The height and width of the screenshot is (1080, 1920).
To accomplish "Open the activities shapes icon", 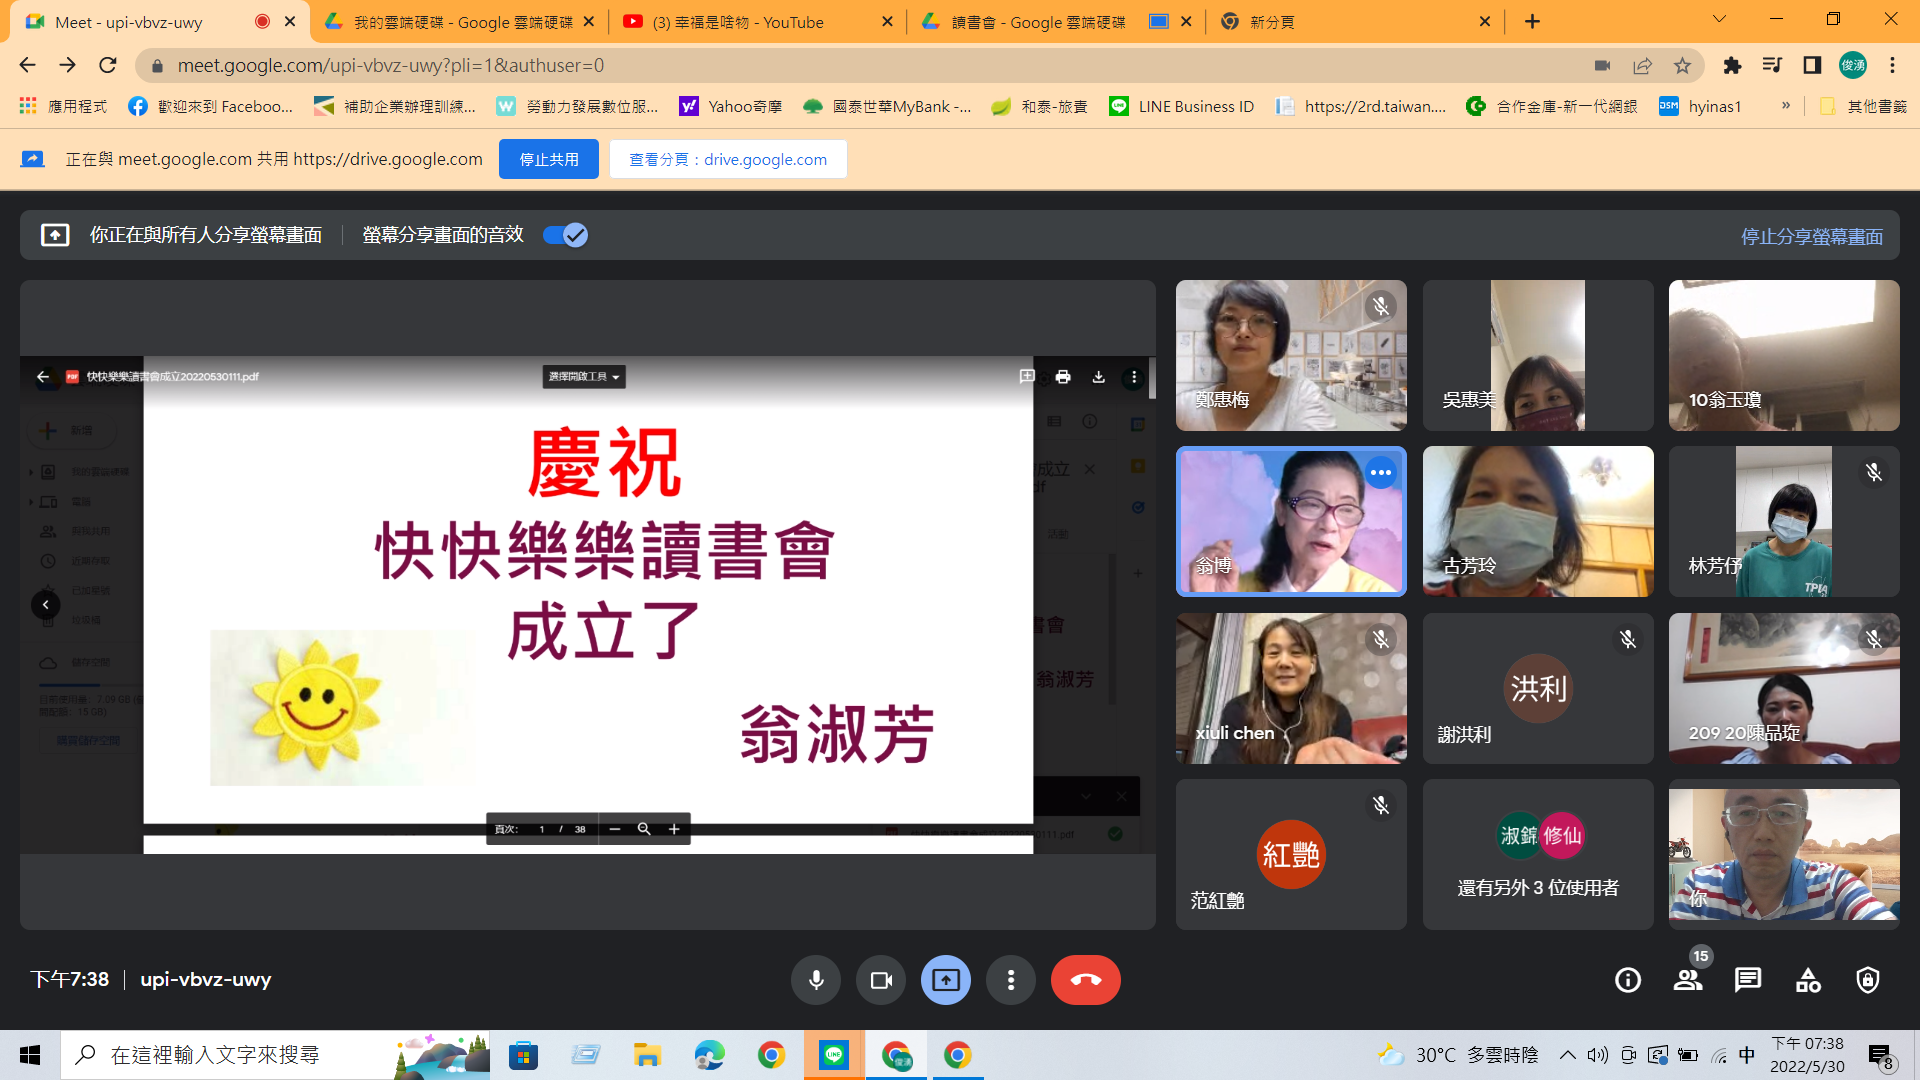I will pyautogui.click(x=1807, y=980).
